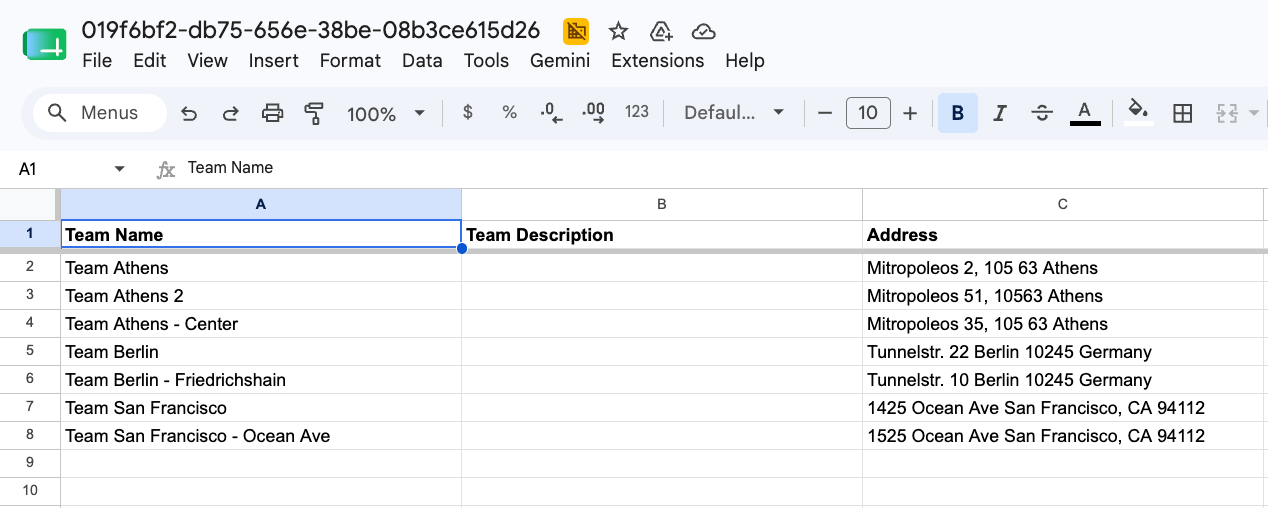Open the Insert menu

point(274,61)
